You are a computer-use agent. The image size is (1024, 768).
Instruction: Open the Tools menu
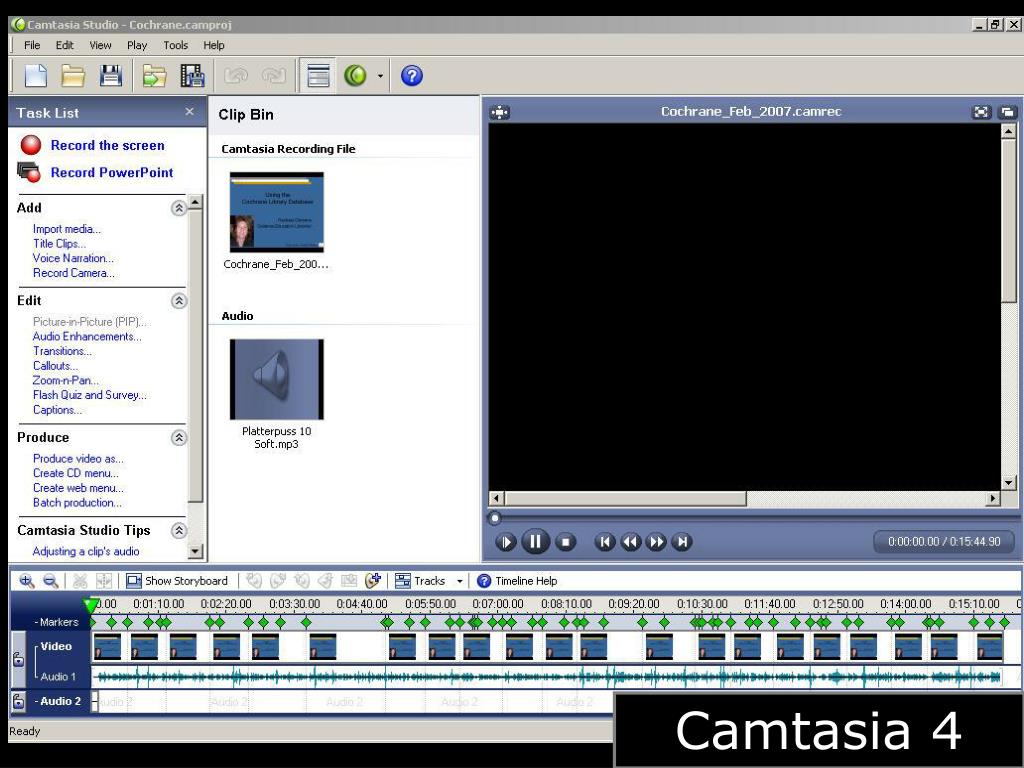pos(175,45)
